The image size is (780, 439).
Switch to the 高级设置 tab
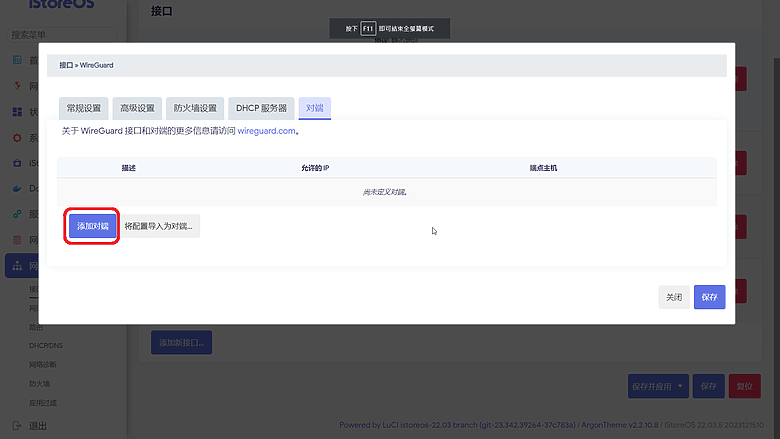coord(137,108)
